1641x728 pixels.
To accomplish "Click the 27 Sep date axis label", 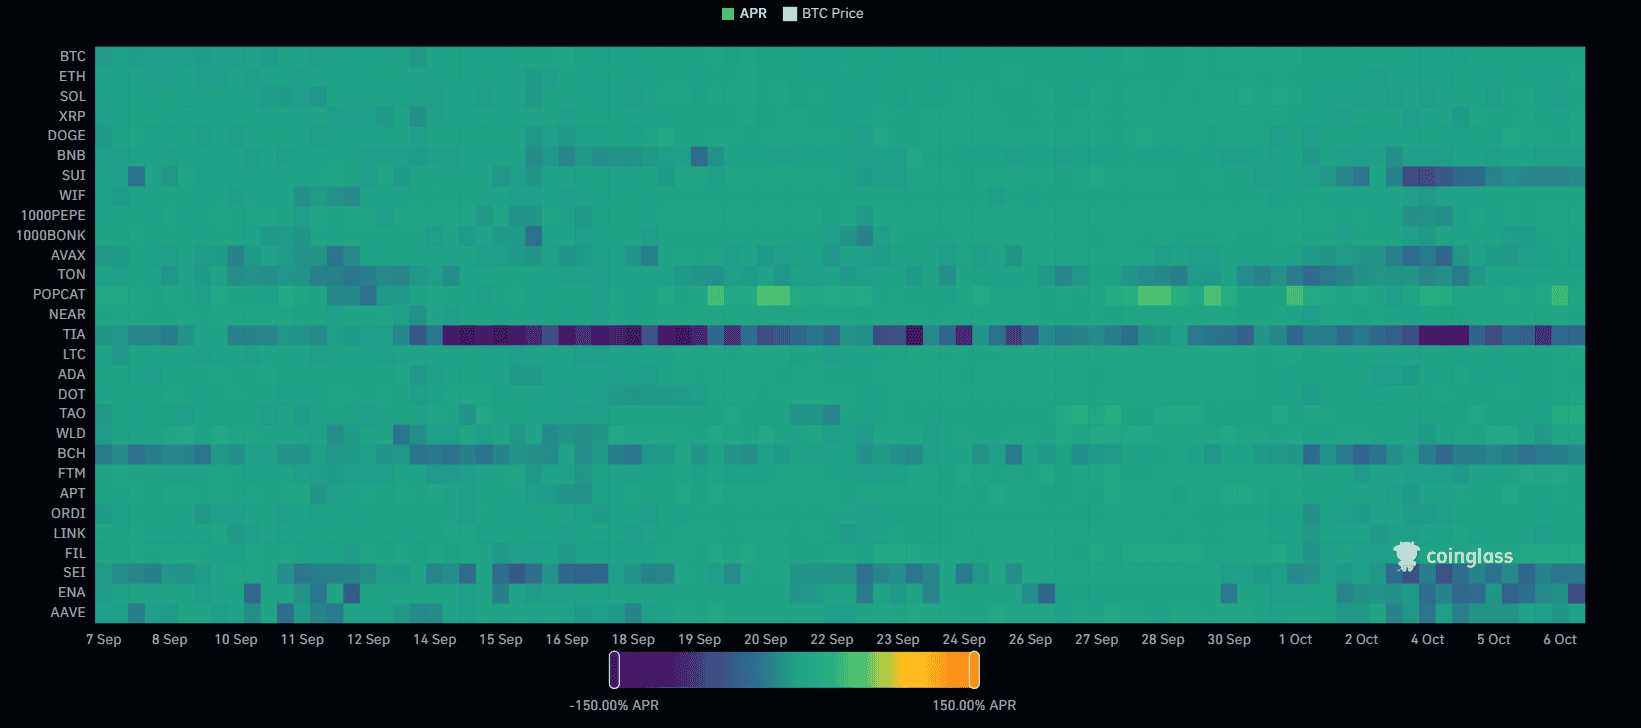I will pyautogui.click(x=1097, y=639).
